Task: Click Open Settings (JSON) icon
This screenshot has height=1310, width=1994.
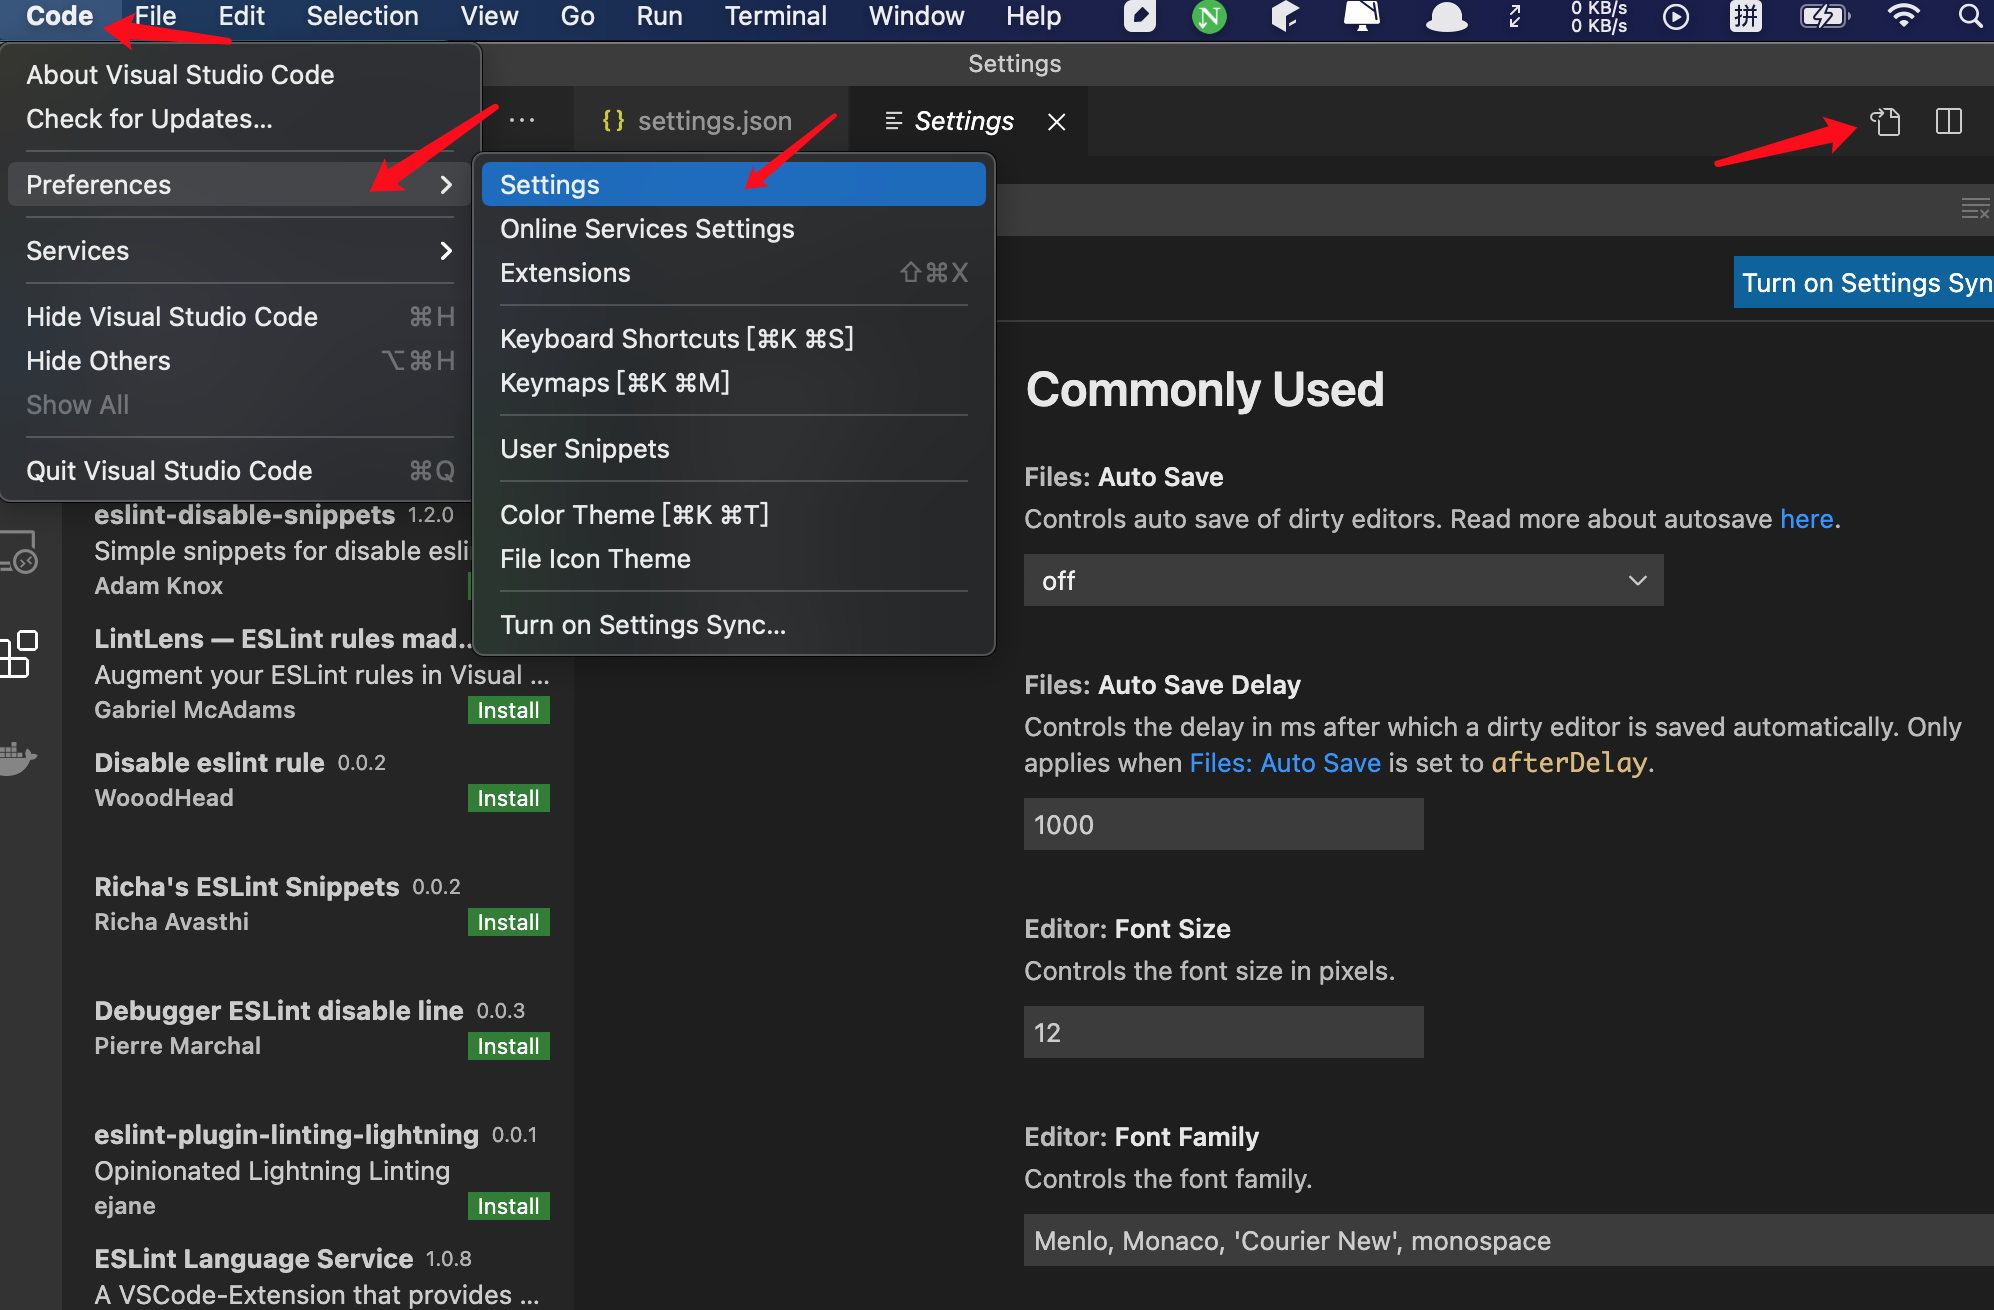Action: pos(1886,122)
